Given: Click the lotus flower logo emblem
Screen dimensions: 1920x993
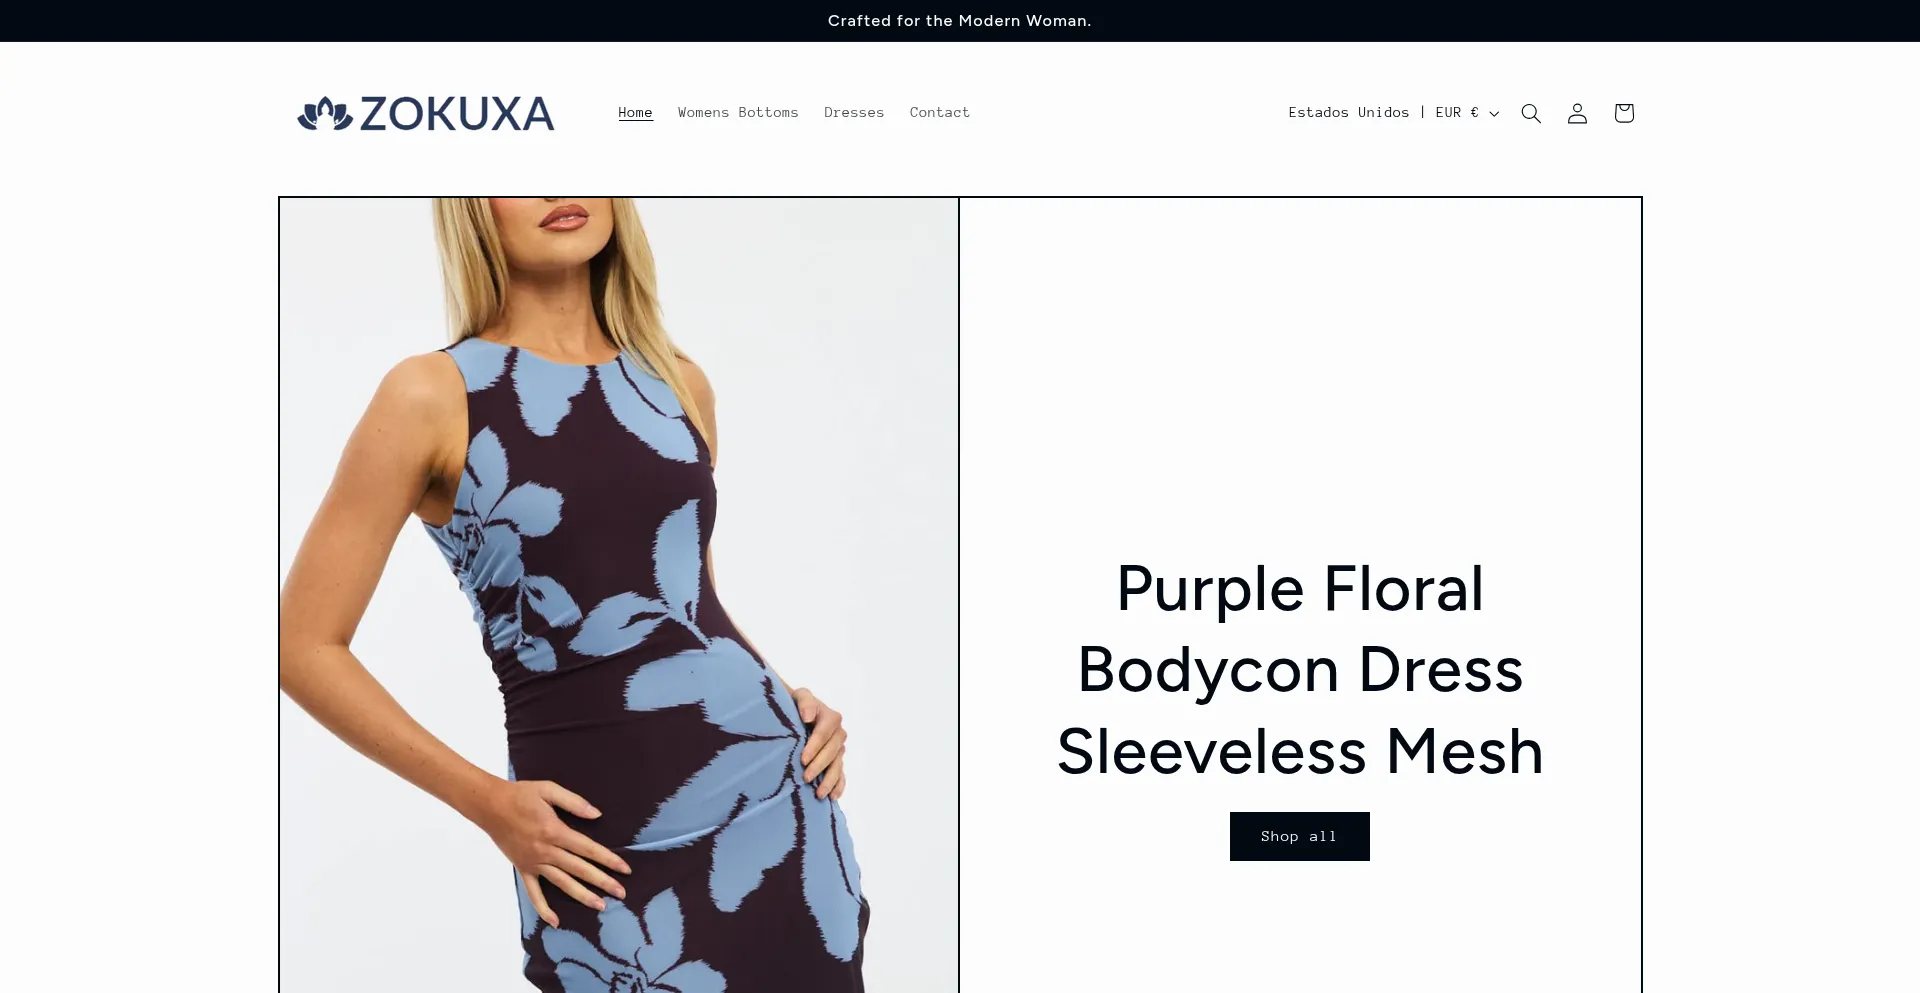Looking at the screenshot, I should tap(325, 114).
